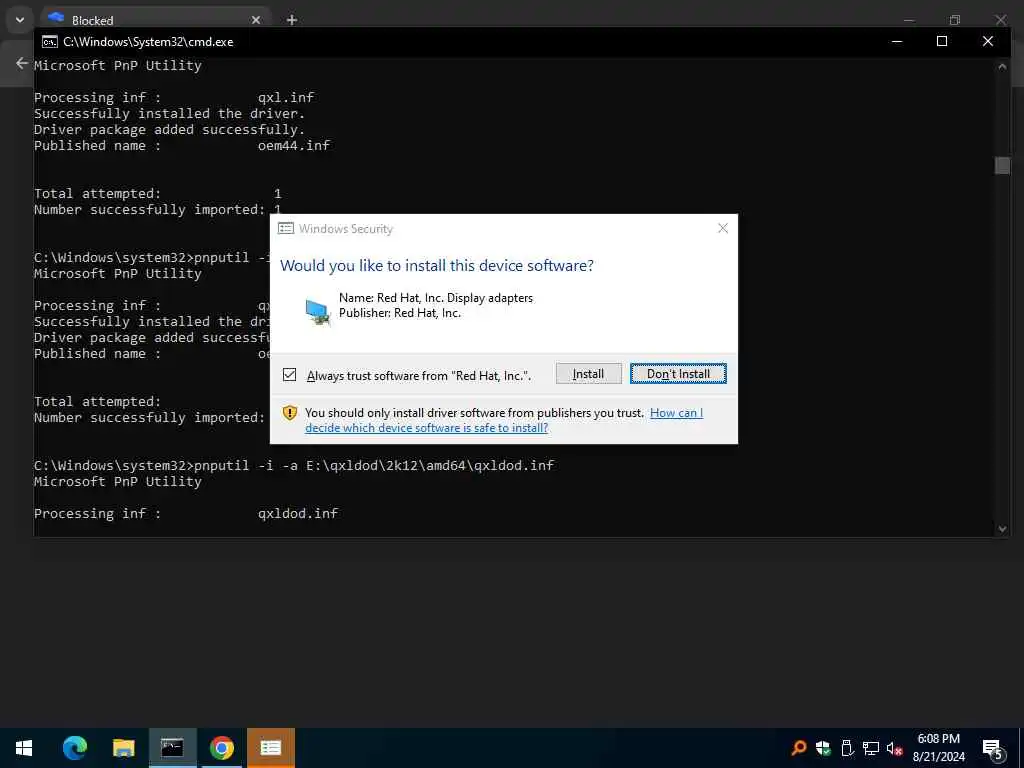Open the Windows Security shield tray icon

tap(823, 748)
